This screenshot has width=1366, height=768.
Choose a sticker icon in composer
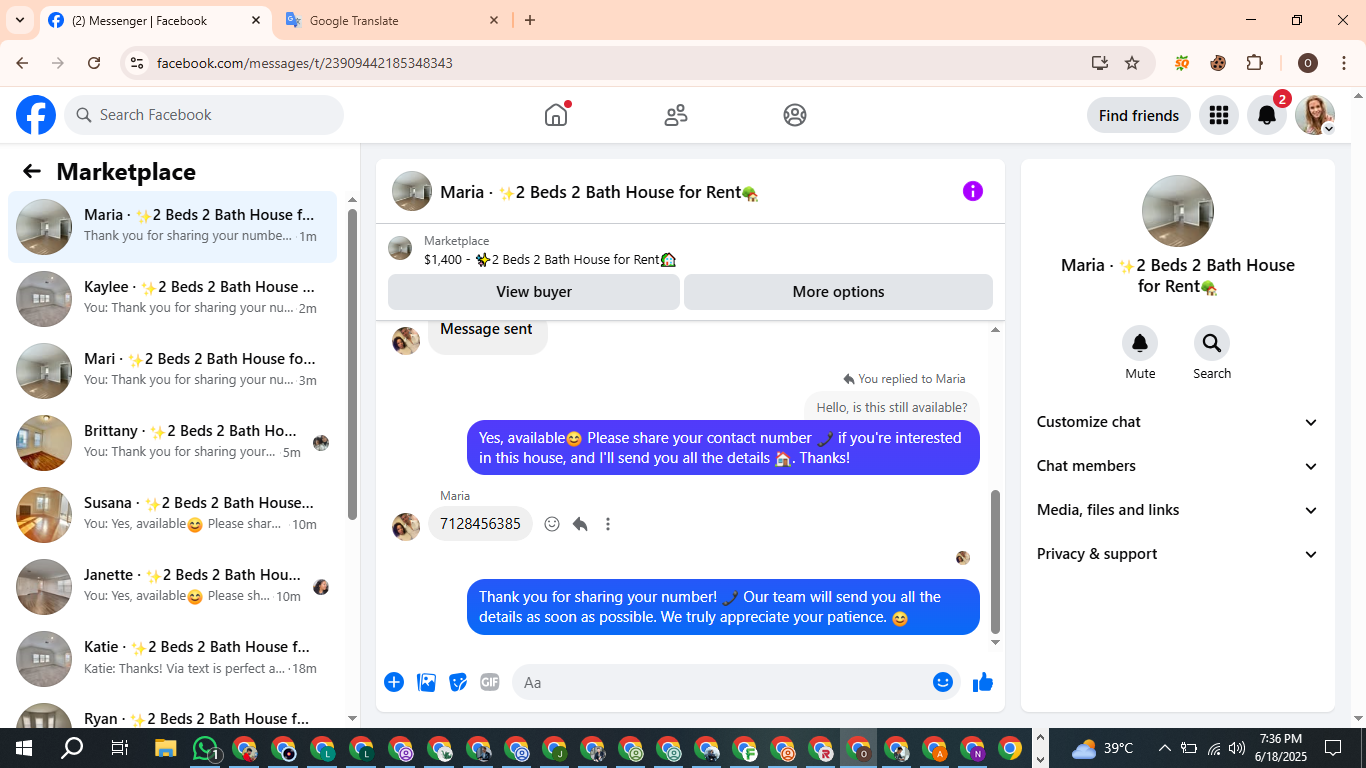(x=458, y=682)
